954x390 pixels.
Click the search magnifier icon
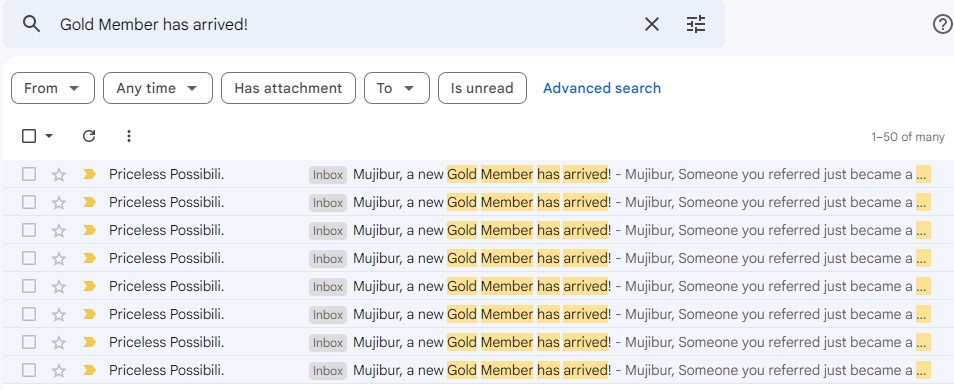click(x=31, y=24)
